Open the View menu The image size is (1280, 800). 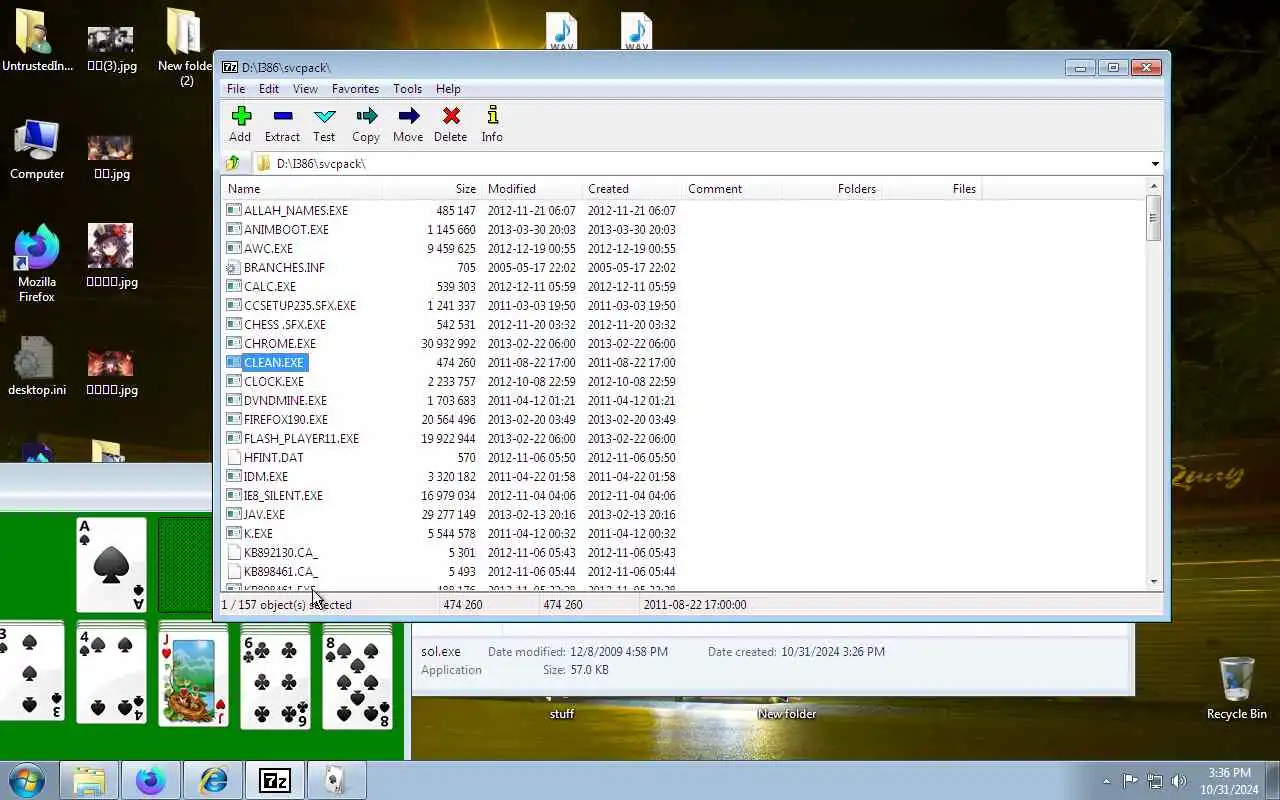click(305, 89)
